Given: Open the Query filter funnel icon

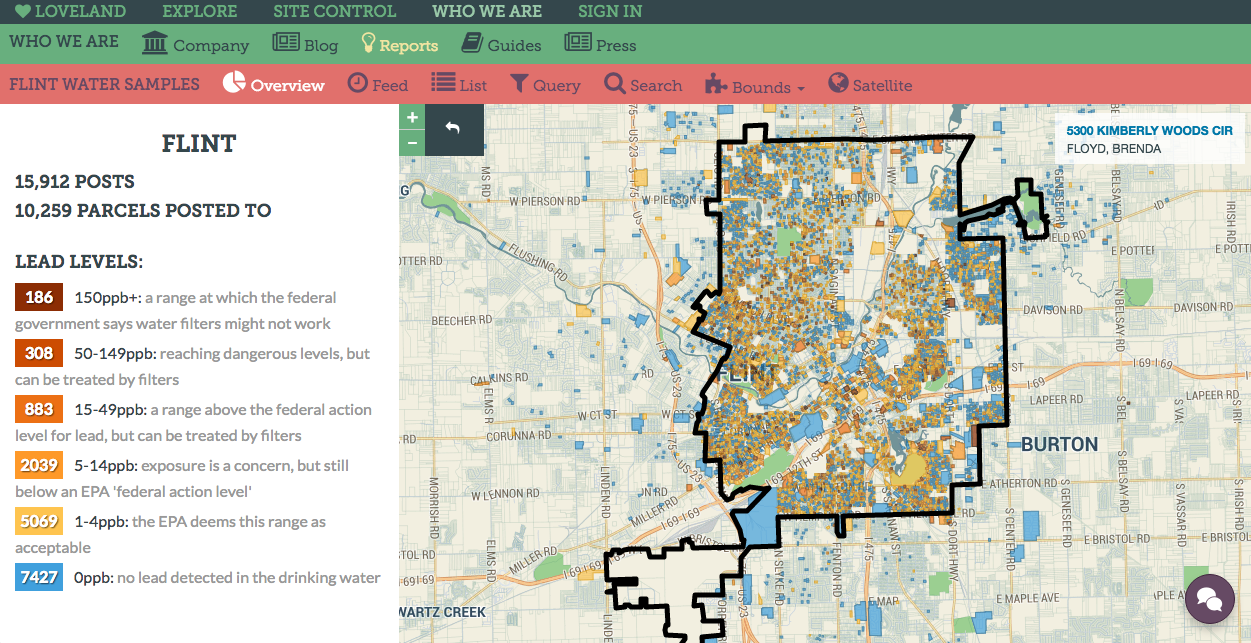Looking at the screenshot, I should [x=519, y=83].
